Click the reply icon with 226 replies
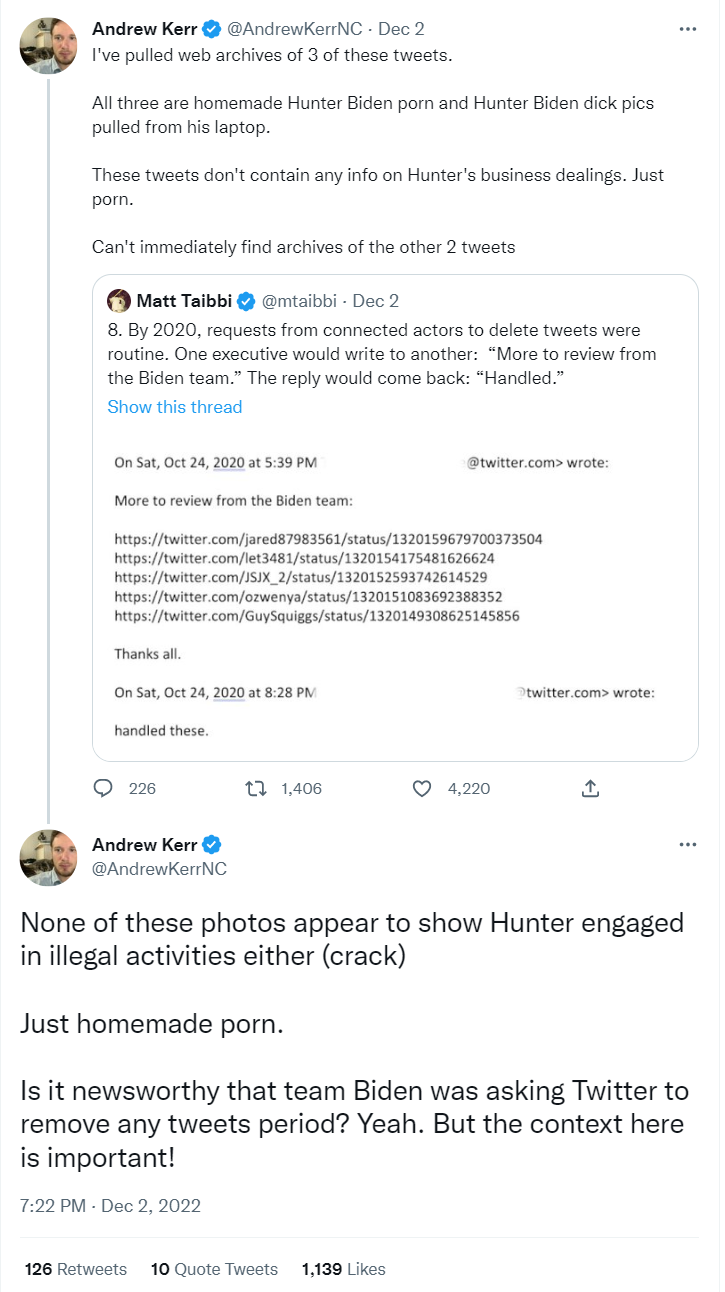Image resolution: width=725 pixels, height=1292 pixels. point(103,788)
